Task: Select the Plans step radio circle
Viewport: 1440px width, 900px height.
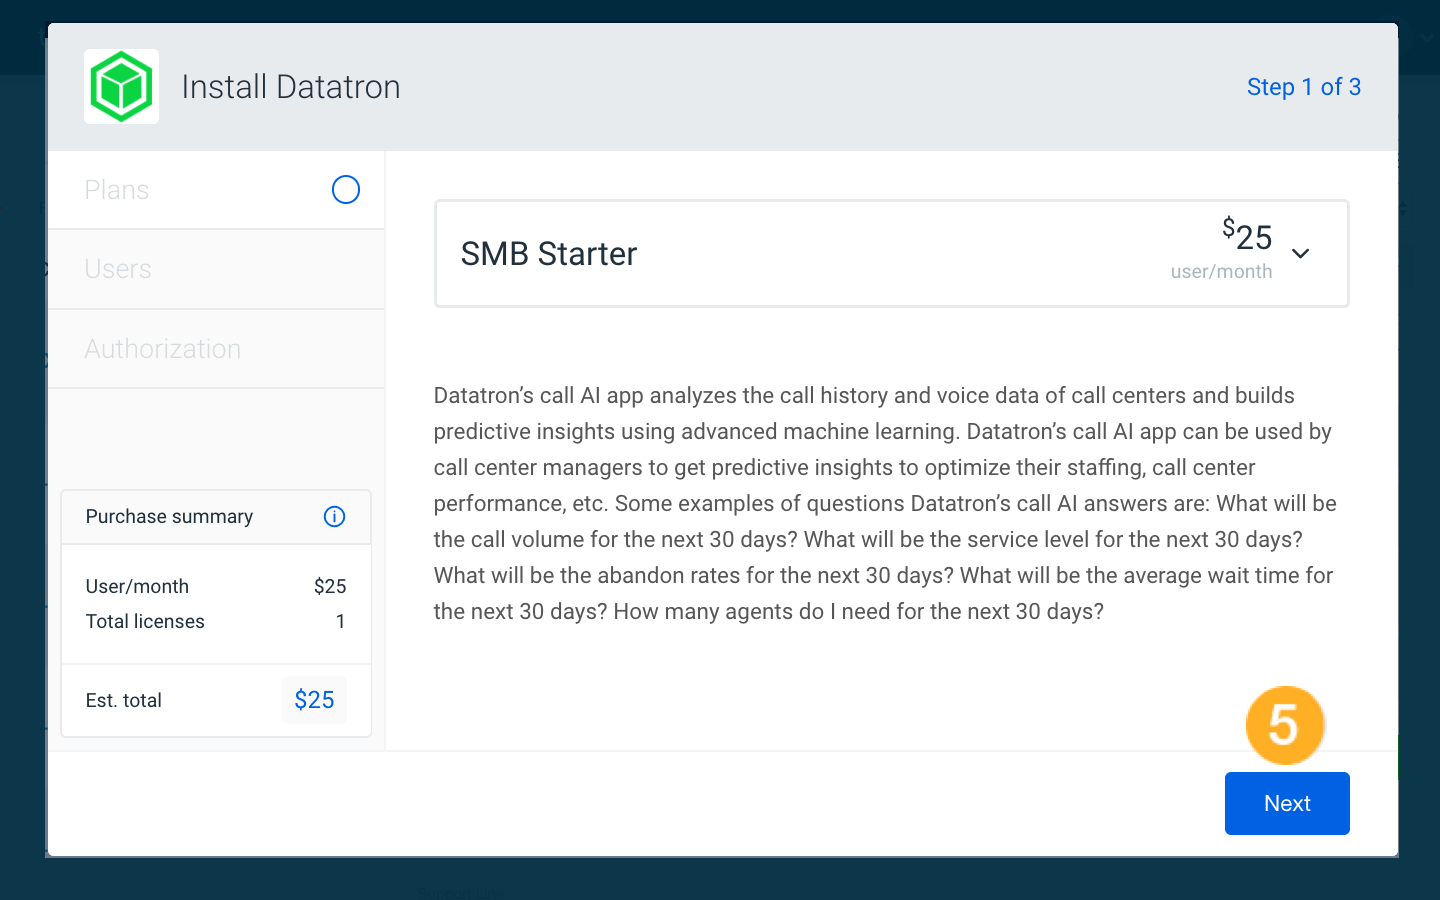Action: pos(346,190)
